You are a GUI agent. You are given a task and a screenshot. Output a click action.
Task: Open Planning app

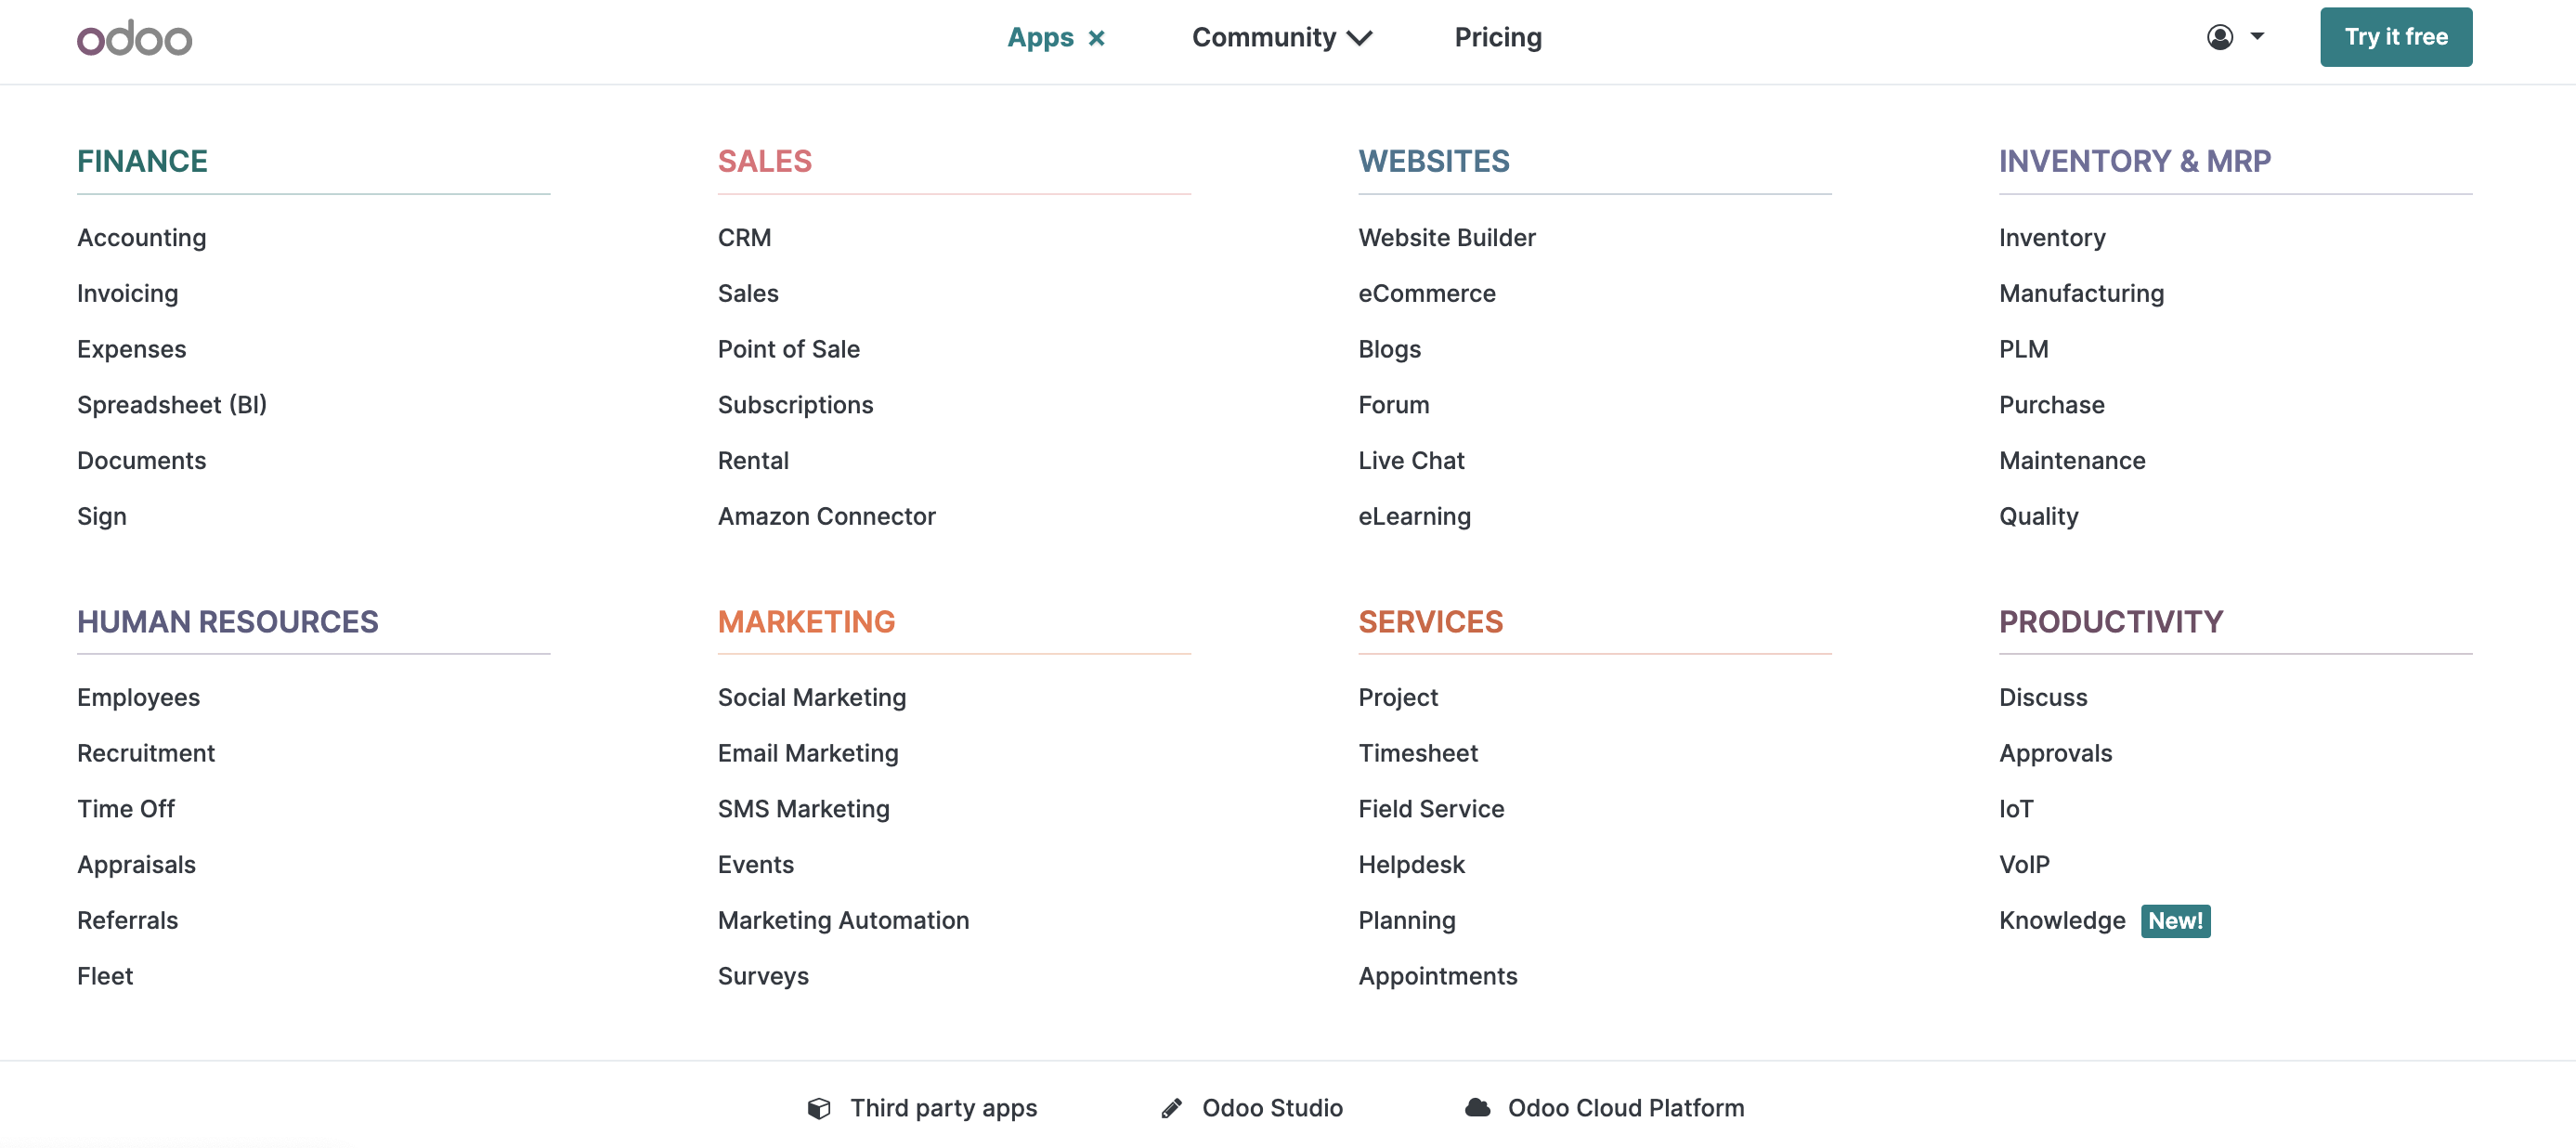pyautogui.click(x=1407, y=921)
